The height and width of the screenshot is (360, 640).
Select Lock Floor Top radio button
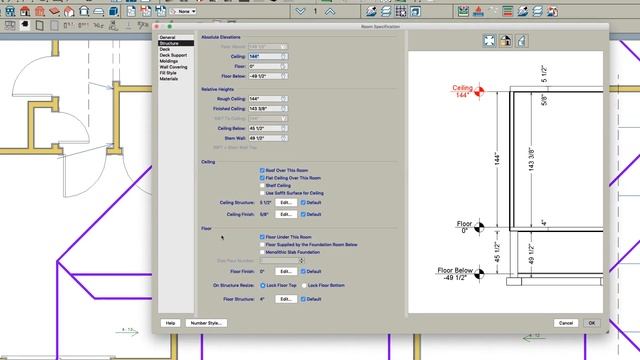point(262,286)
